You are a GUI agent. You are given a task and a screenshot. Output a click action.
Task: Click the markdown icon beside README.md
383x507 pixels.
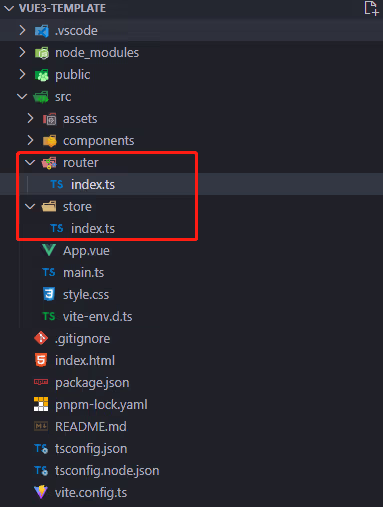coord(41,426)
